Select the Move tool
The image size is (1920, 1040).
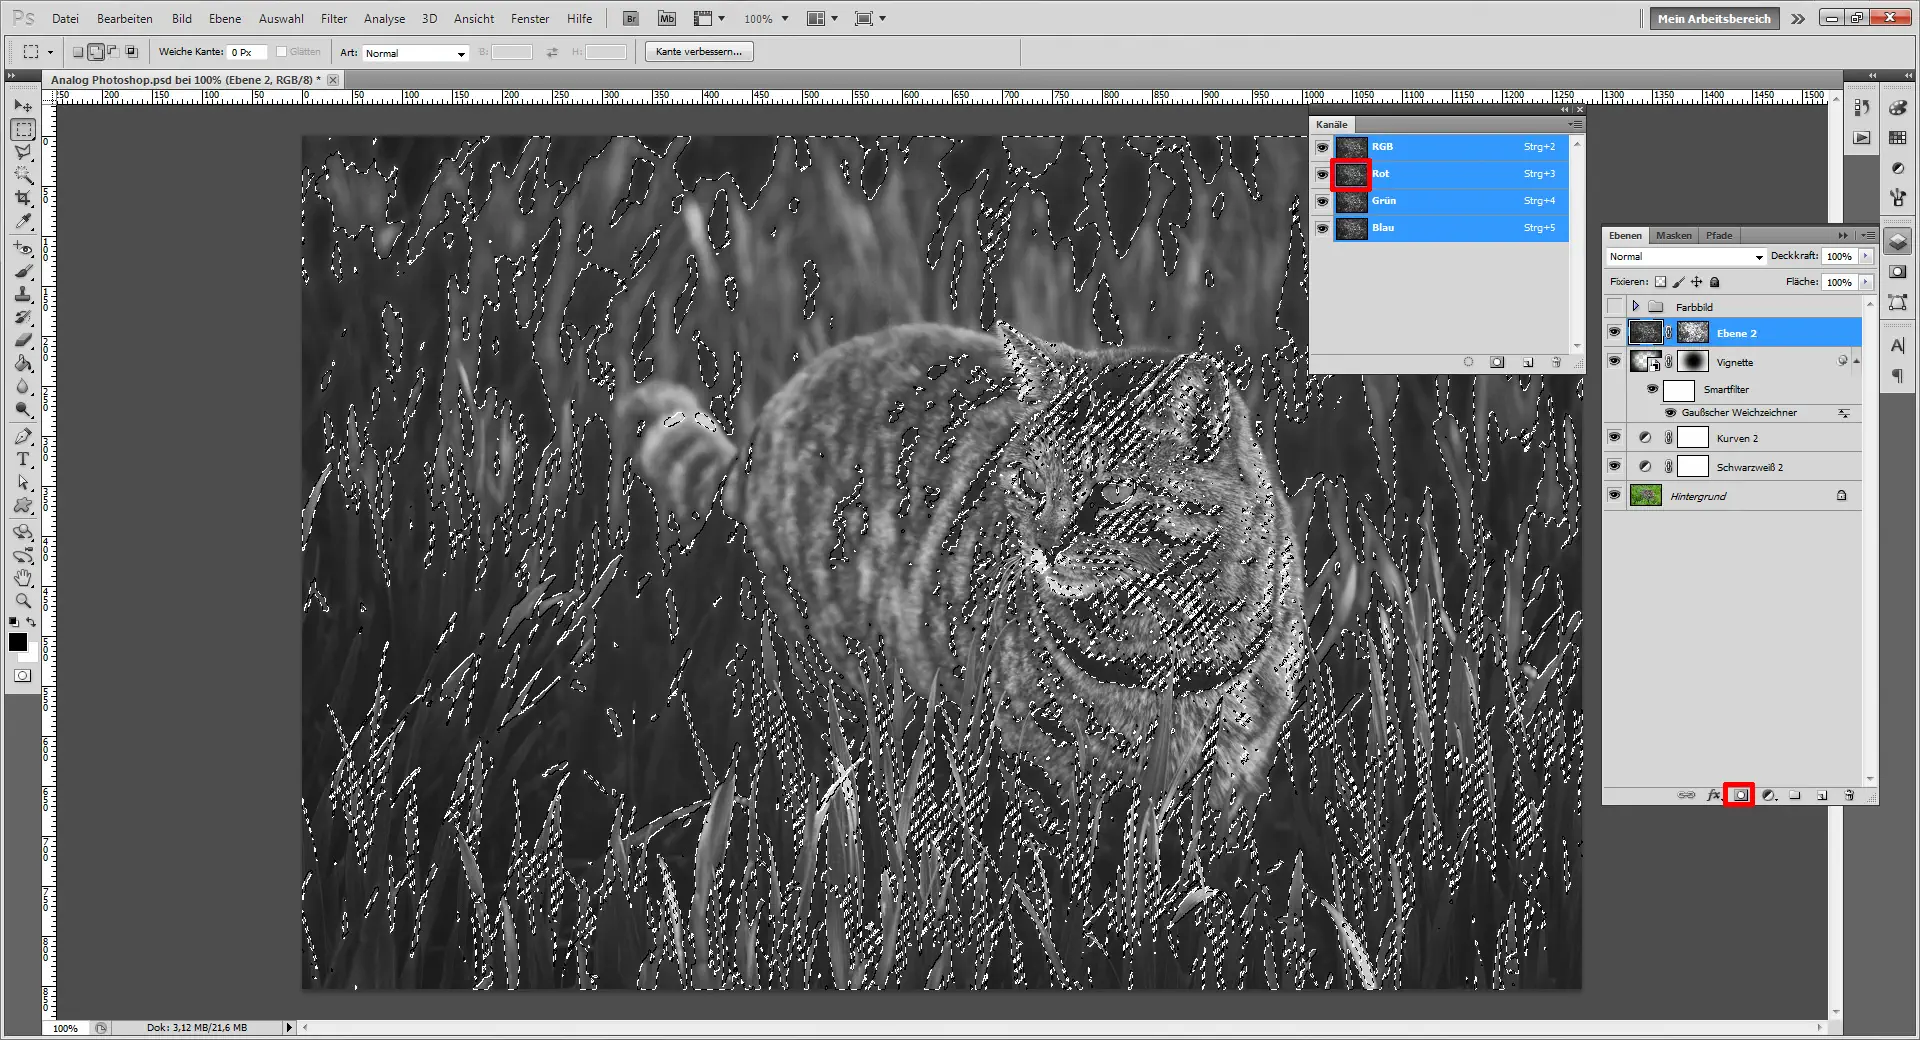[22, 105]
